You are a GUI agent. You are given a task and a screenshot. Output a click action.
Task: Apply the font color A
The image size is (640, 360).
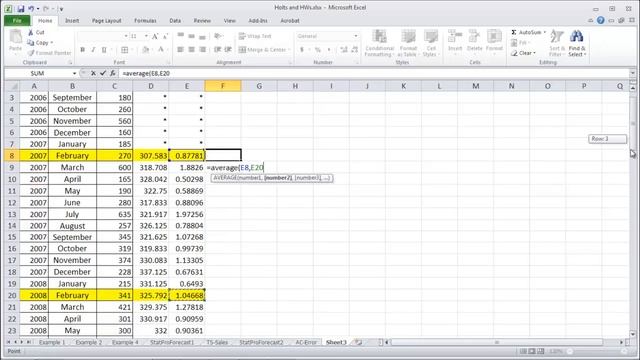click(x=160, y=50)
